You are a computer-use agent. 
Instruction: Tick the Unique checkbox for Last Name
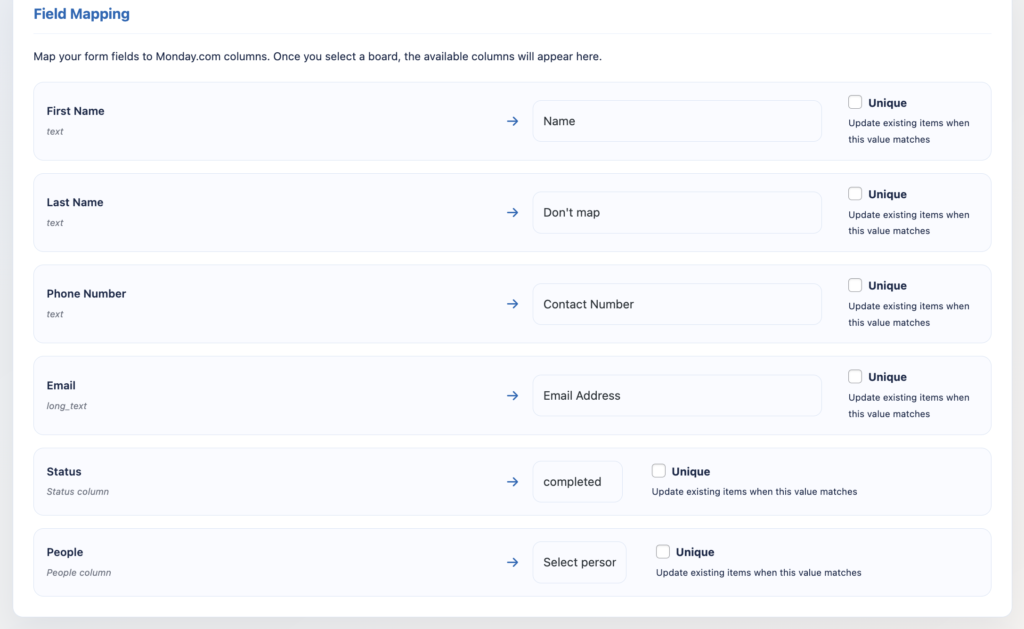[x=855, y=194]
